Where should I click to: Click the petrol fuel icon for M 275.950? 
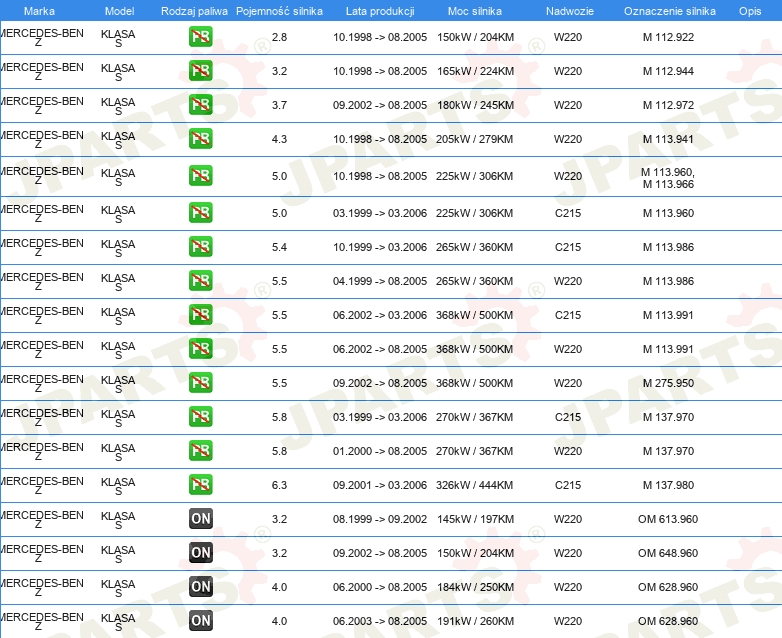coord(200,383)
